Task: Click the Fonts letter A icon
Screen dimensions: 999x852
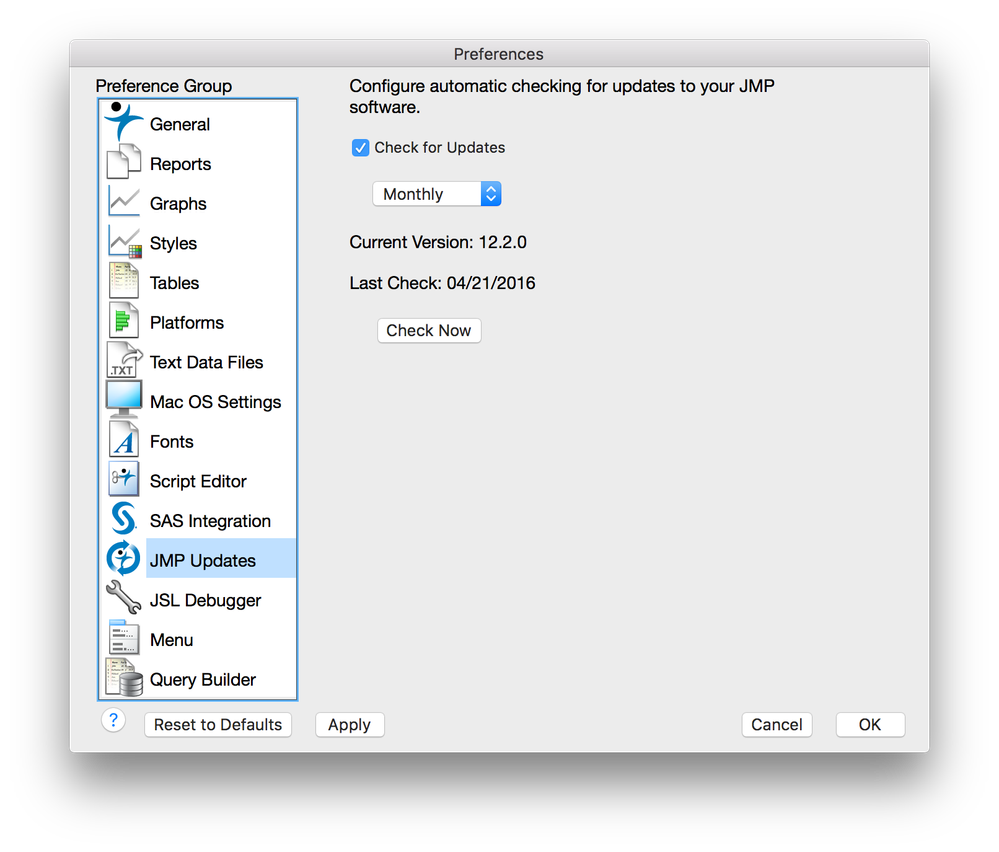Action: point(124,439)
